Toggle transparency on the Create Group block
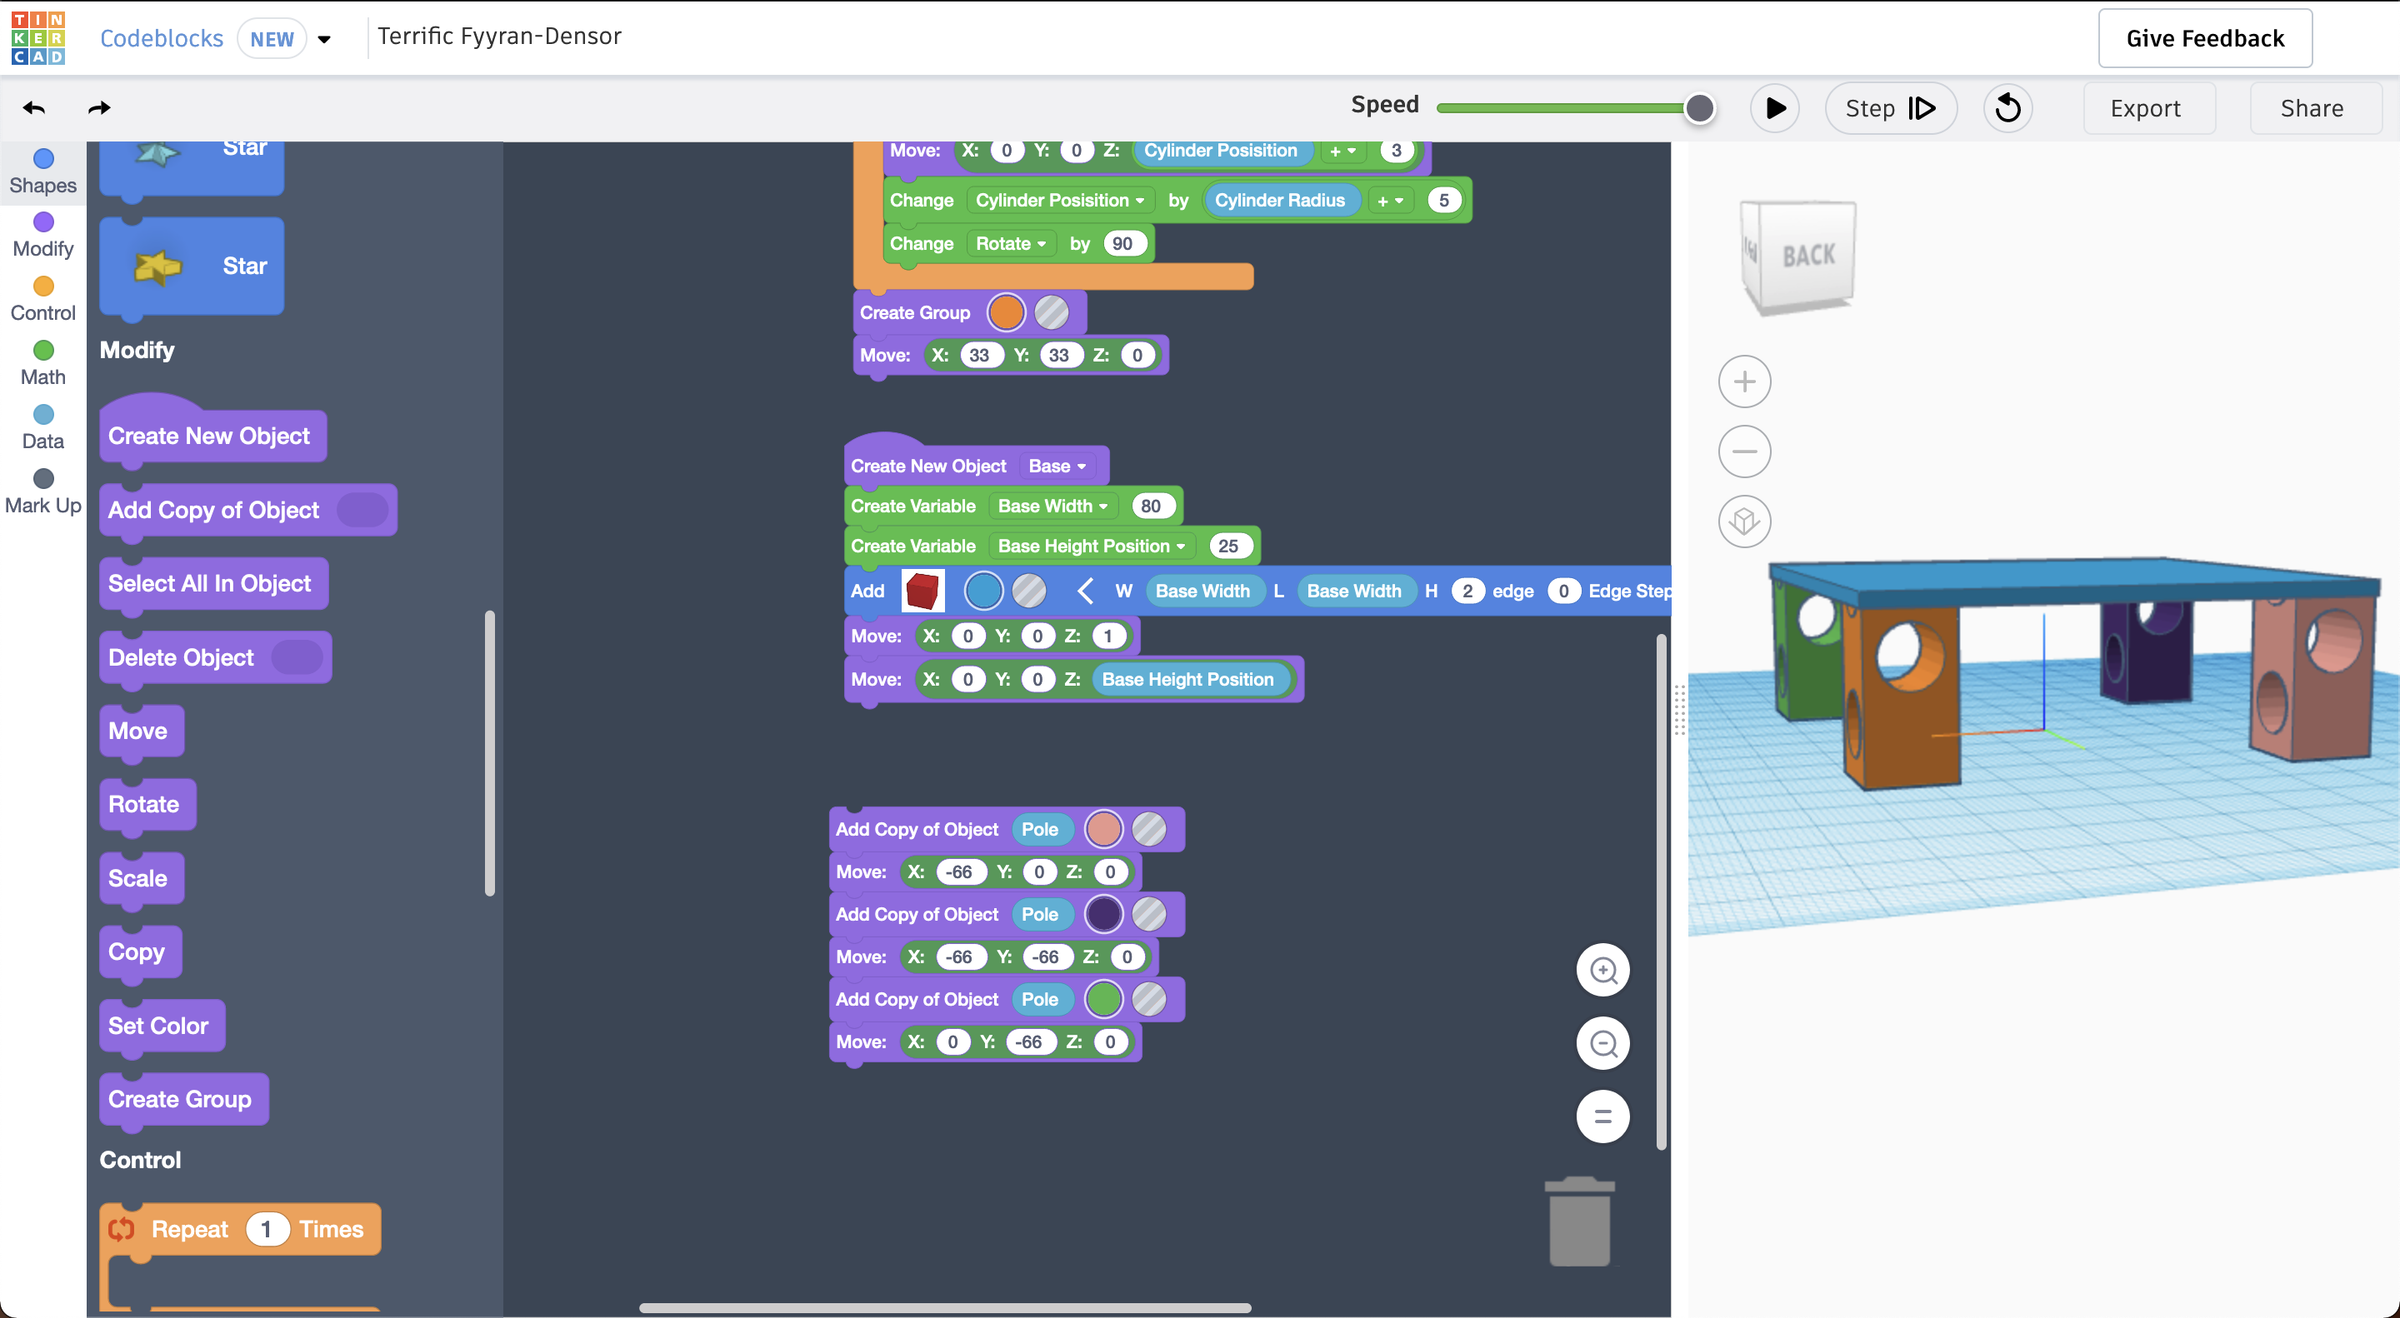The width and height of the screenshot is (2400, 1318). click(1051, 312)
